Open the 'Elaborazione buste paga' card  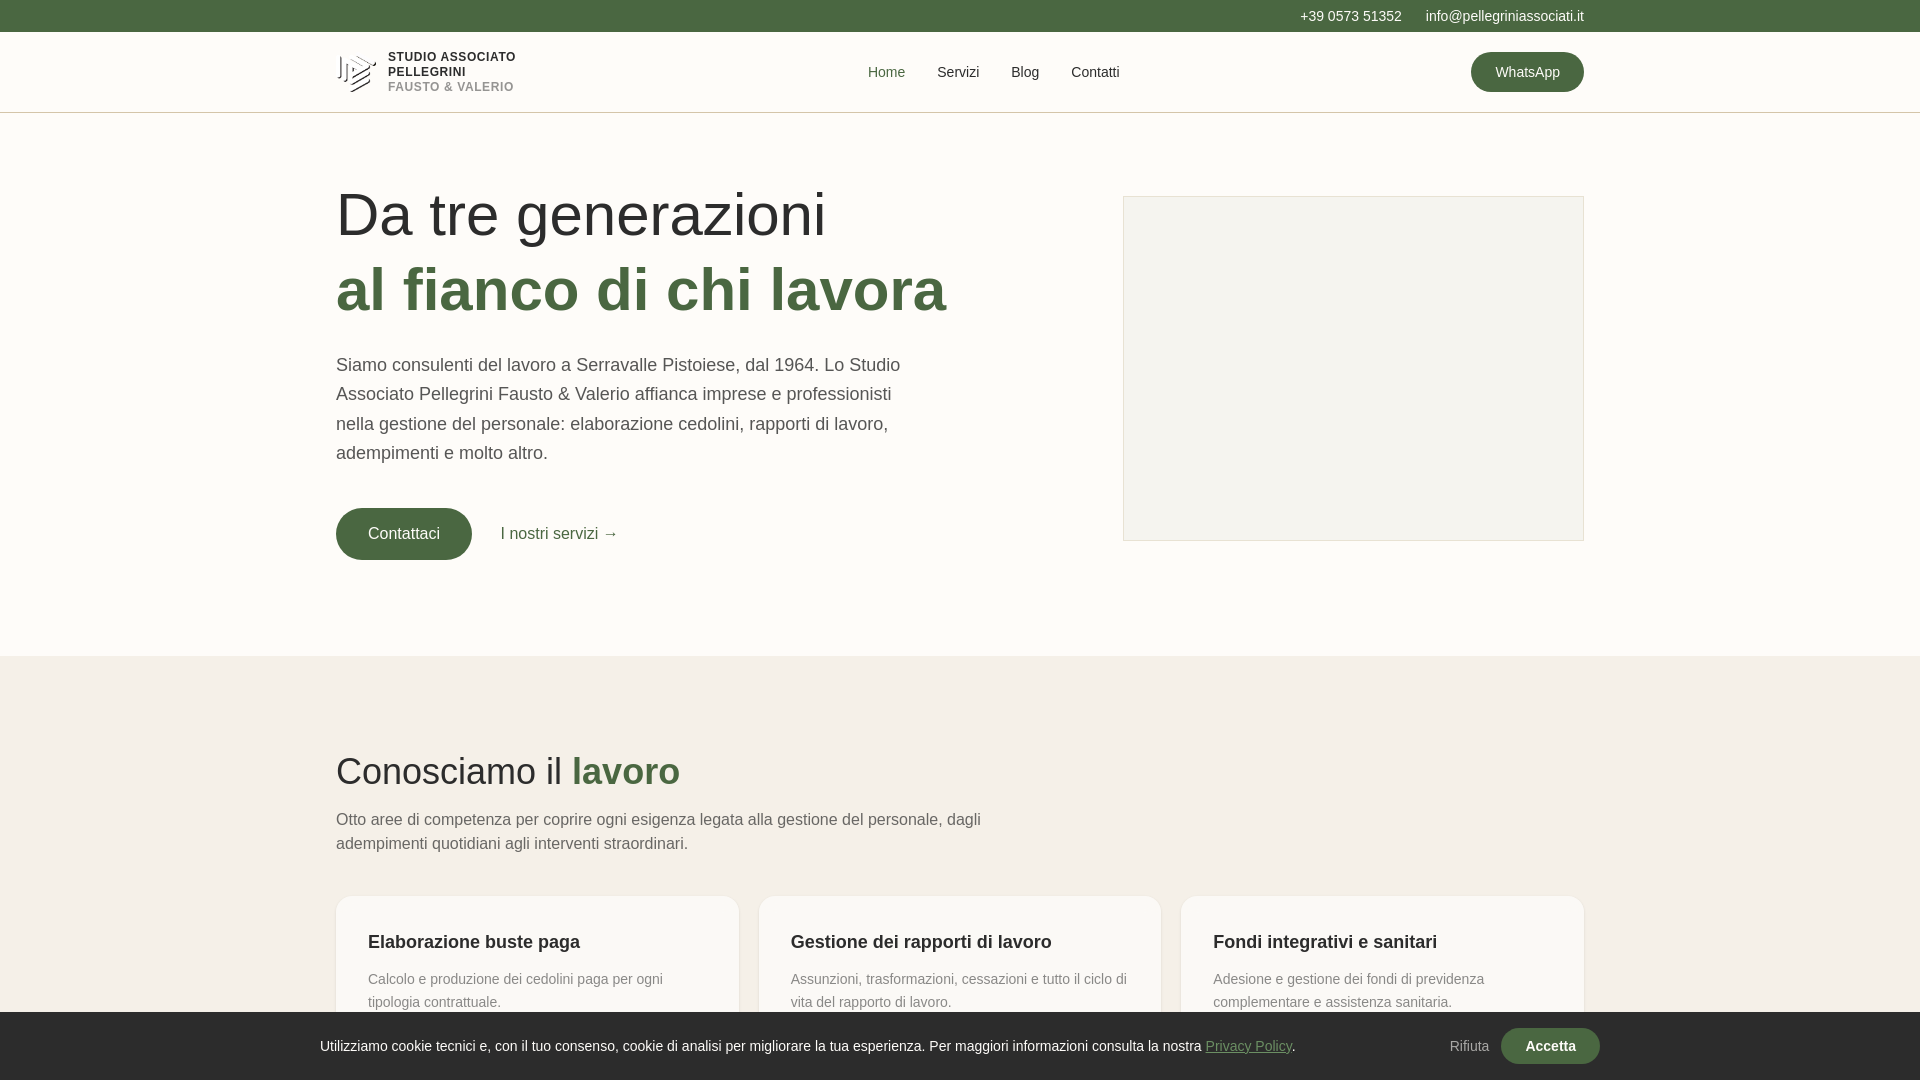[537, 955]
